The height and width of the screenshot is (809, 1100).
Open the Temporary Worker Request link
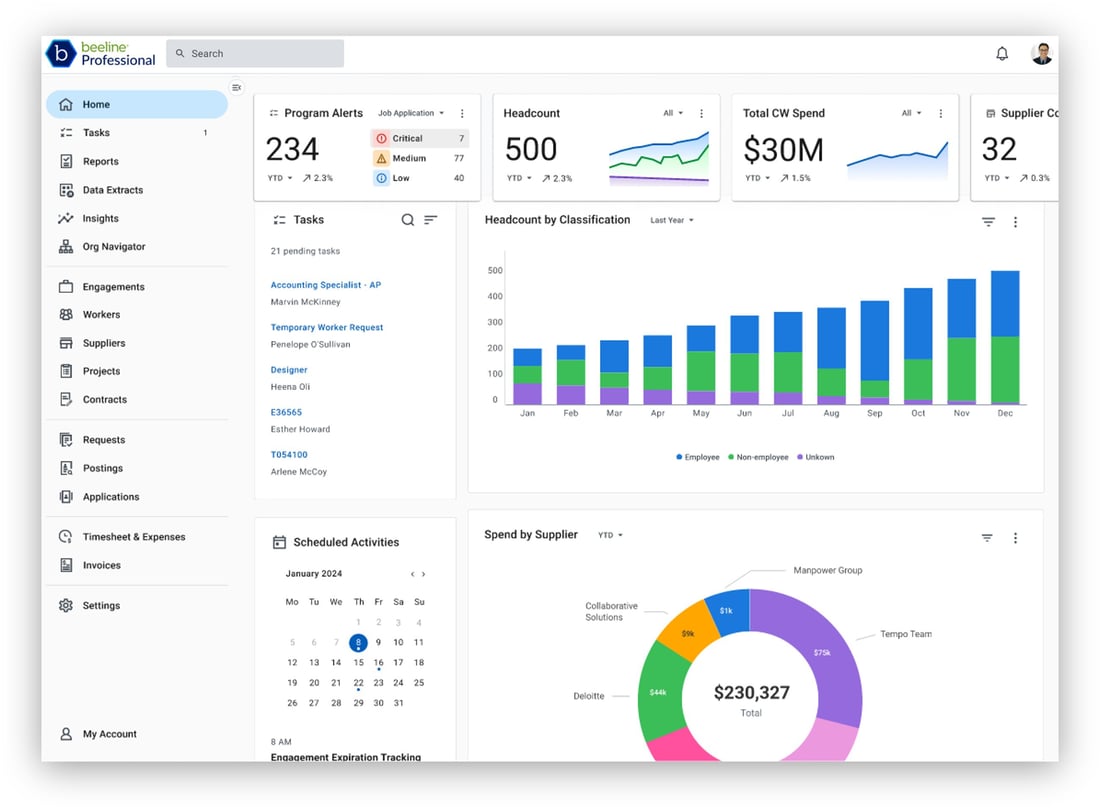coord(326,327)
